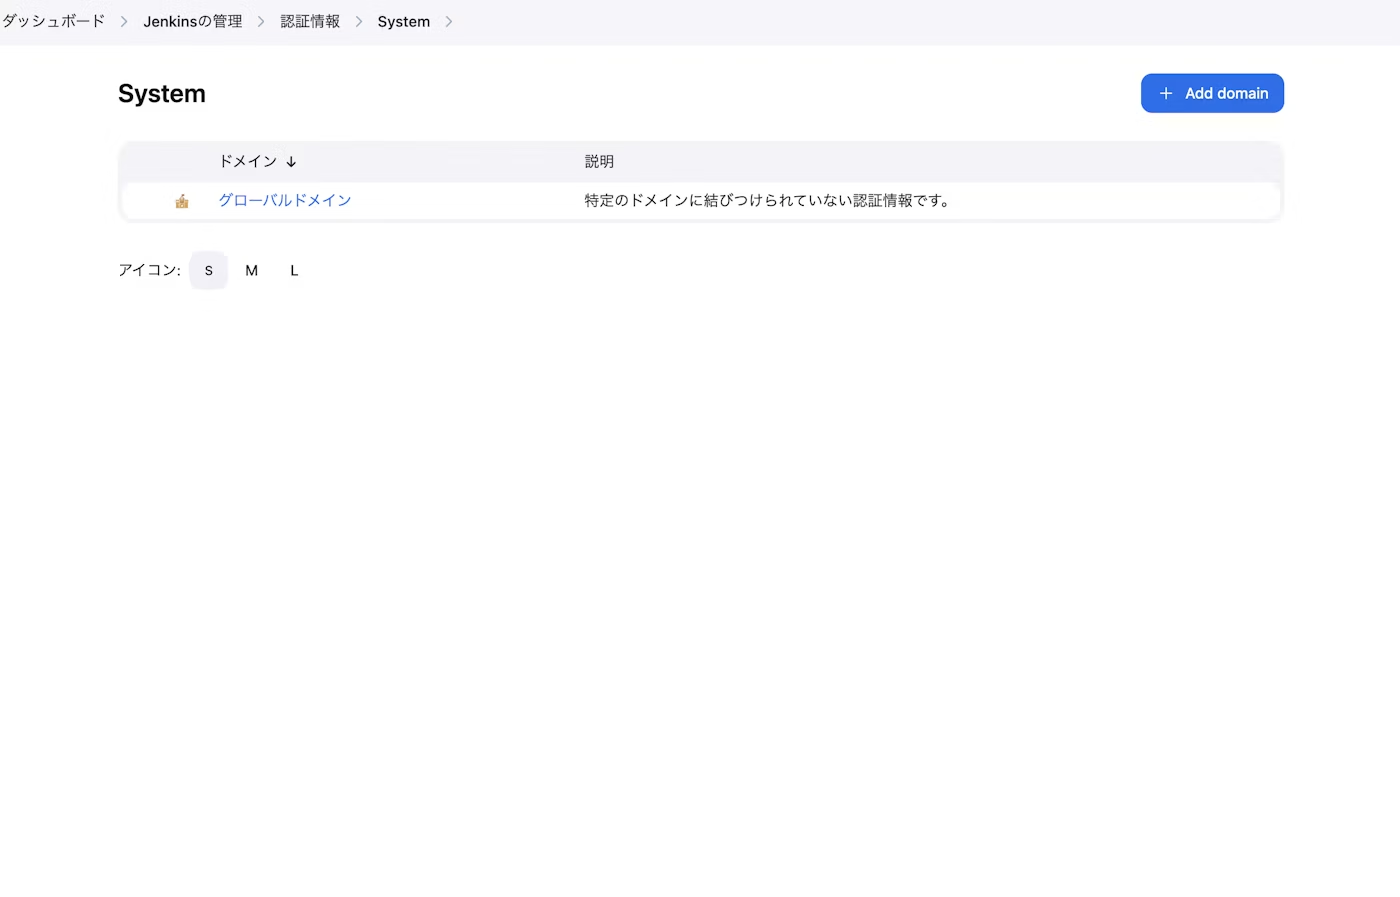Click the description text 特定のドメインに結びつけられていない認証情報です。
Image resolution: width=1400 pixels, height=897 pixels.
click(x=767, y=200)
